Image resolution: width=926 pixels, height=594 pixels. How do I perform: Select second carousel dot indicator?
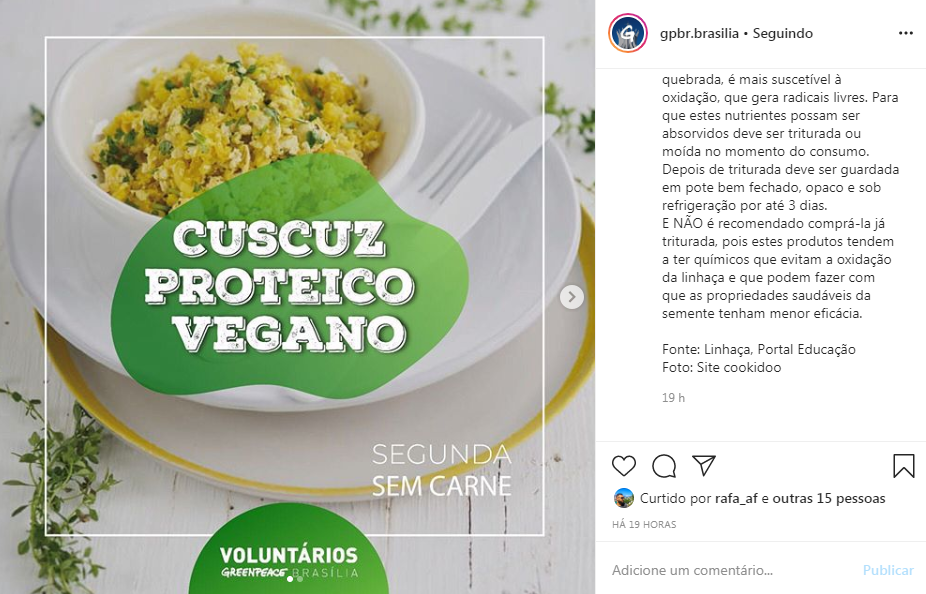(300, 579)
